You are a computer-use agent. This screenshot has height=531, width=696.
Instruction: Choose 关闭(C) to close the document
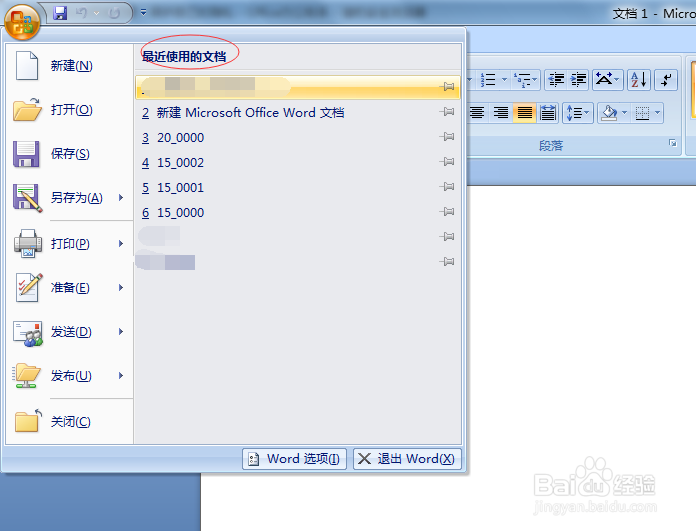[x=70, y=421]
